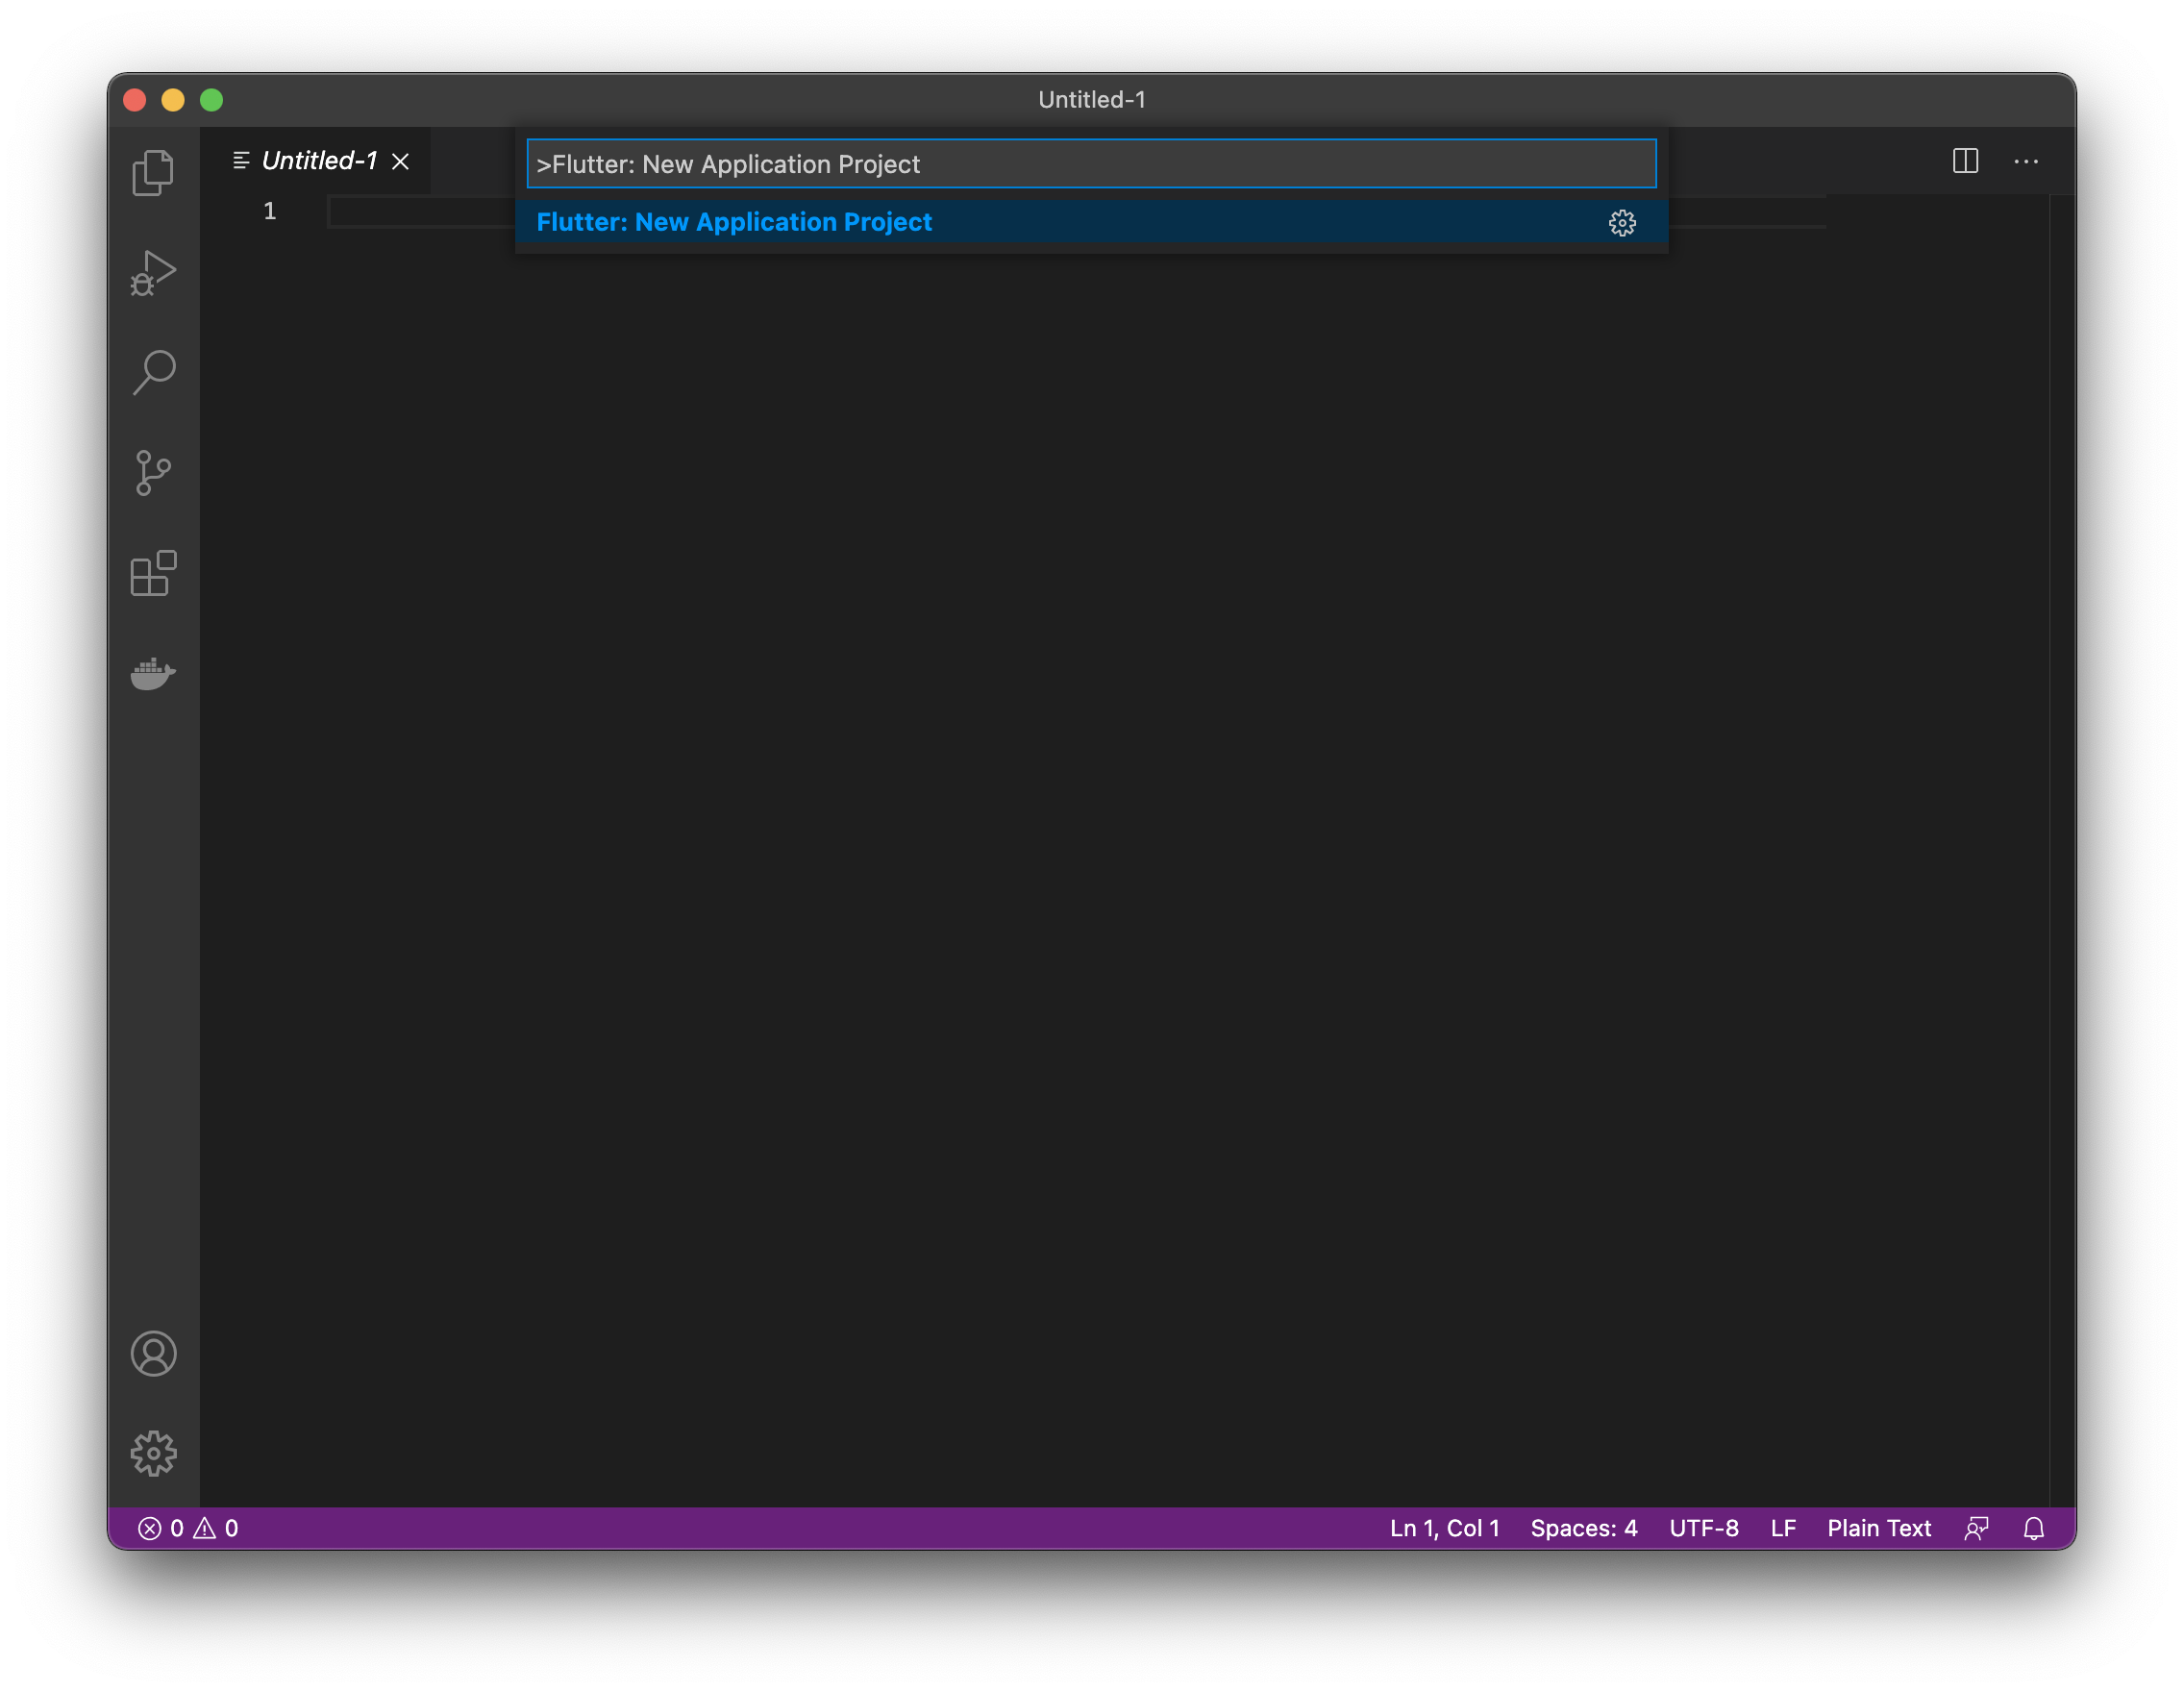
Task: Open the Explorer view in activity bar
Action: pos(153,172)
